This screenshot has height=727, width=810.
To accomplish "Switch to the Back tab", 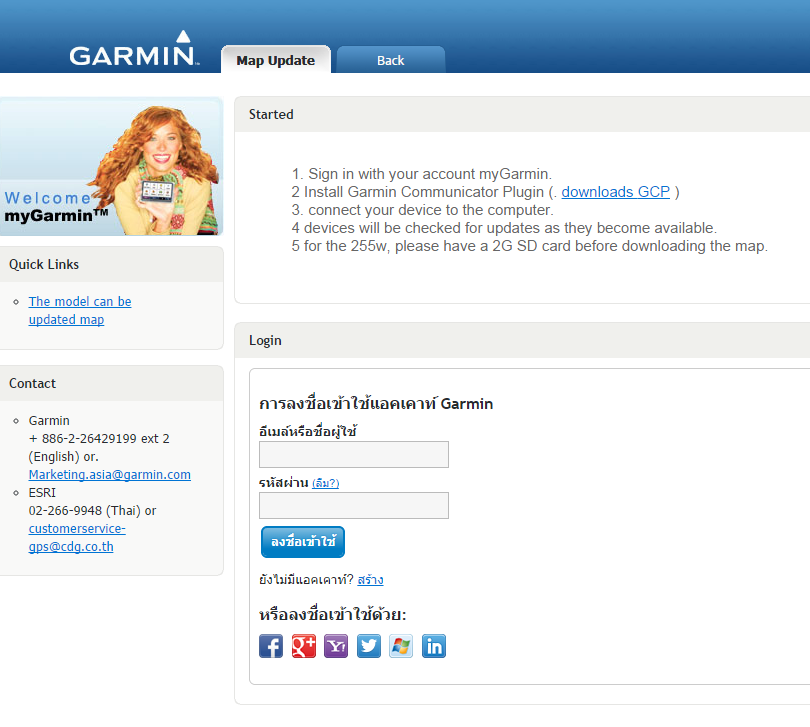I will point(391,60).
